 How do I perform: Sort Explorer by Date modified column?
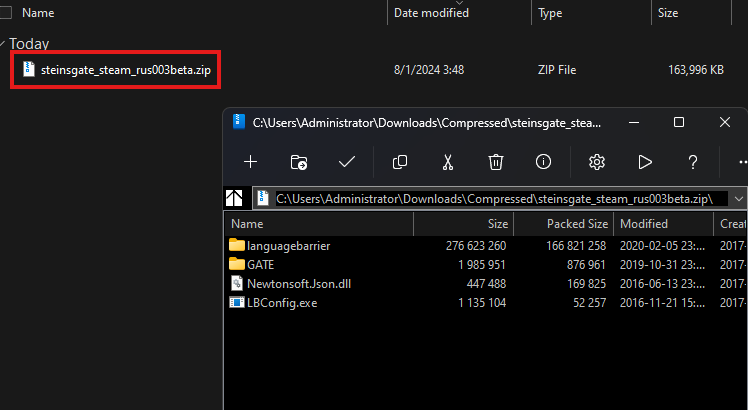(x=431, y=13)
